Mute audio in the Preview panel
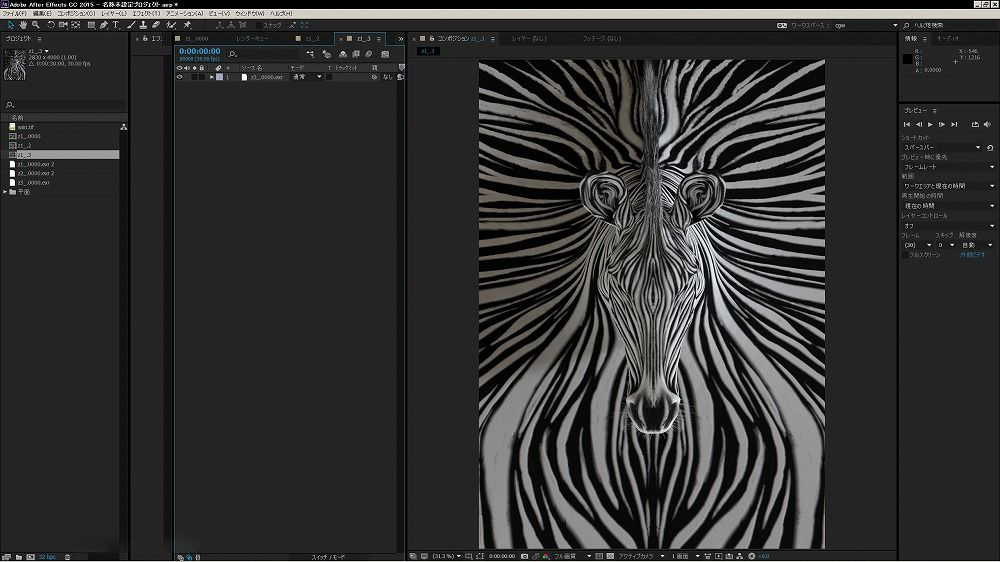This screenshot has height=562, width=1000. [x=988, y=124]
